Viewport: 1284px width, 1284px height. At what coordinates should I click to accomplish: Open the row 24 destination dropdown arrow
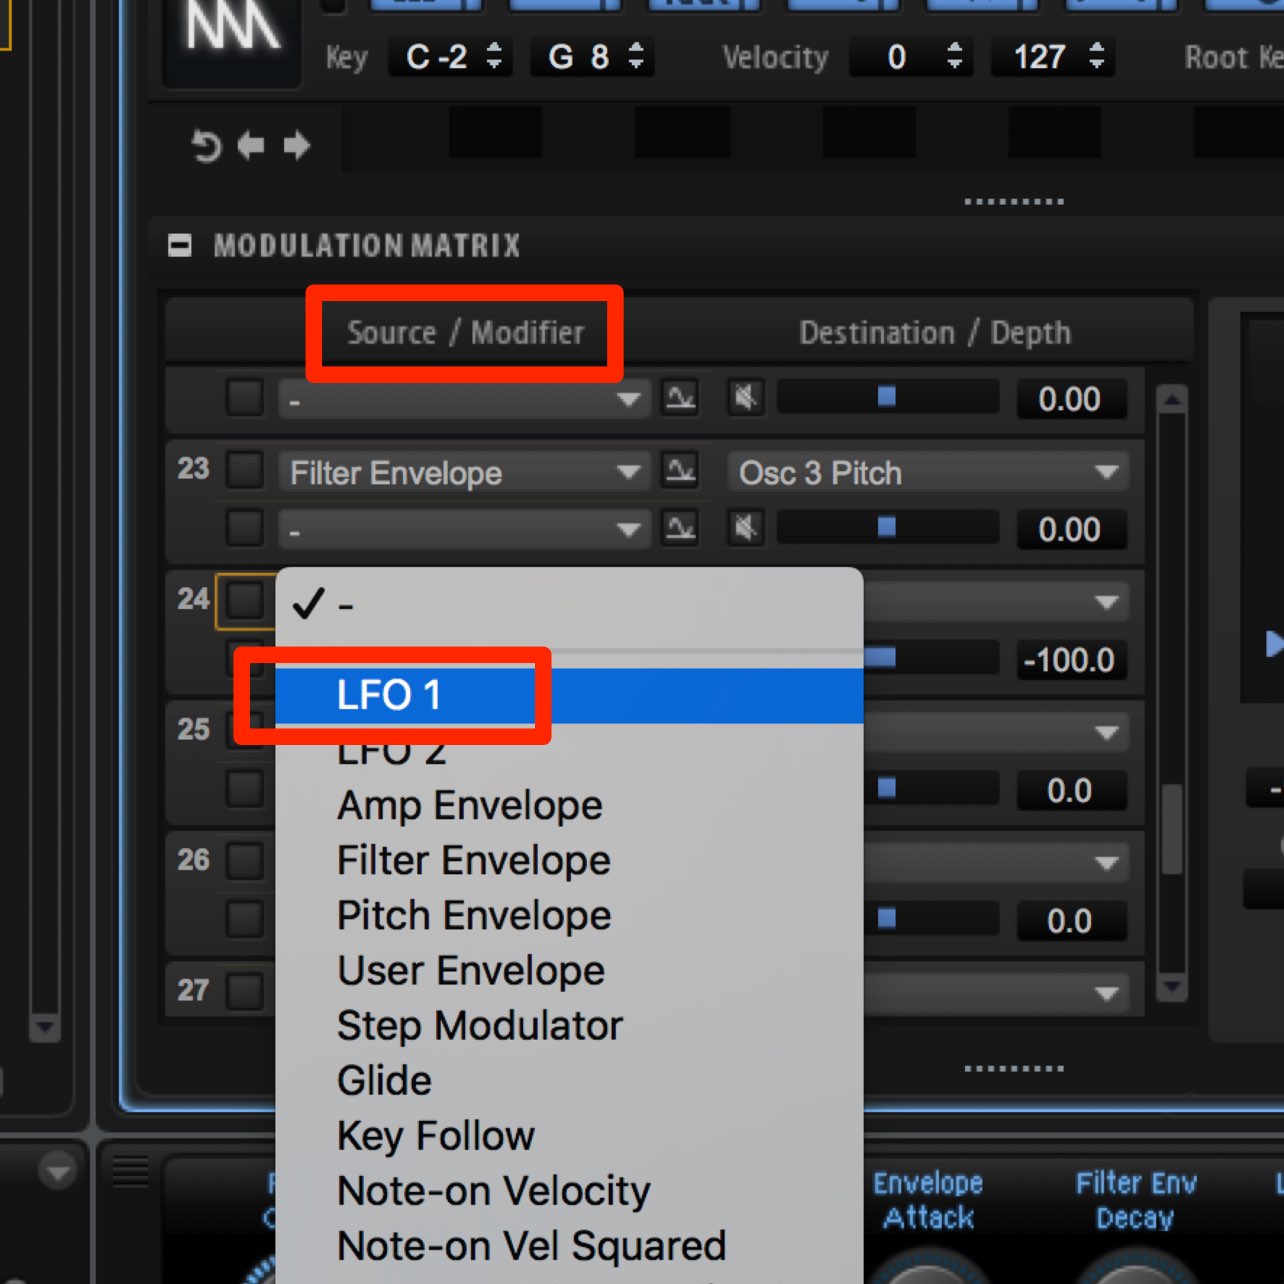tap(1106, 602)
